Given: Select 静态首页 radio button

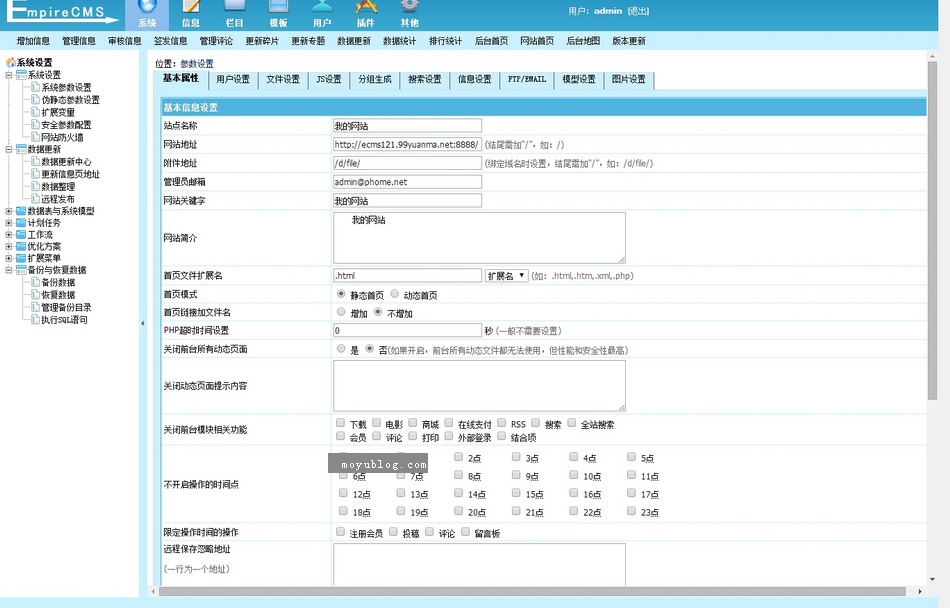Looking at the screenshot, I should tap(341, 294).
